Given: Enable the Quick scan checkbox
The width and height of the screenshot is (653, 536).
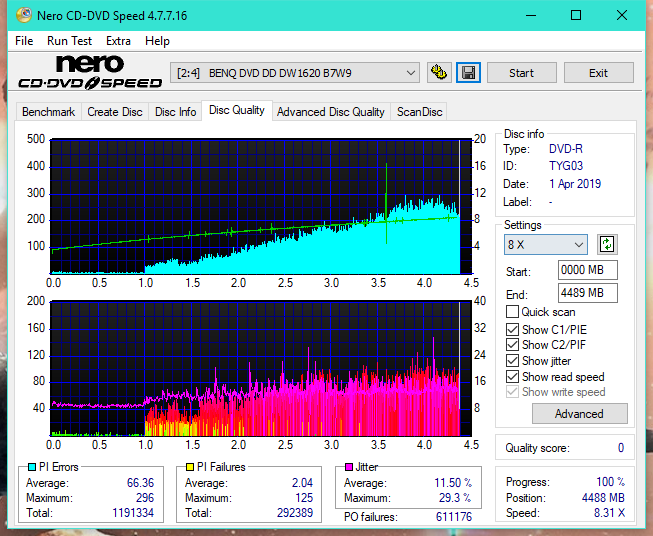Looking at the screenshot, I should (512, 312).
